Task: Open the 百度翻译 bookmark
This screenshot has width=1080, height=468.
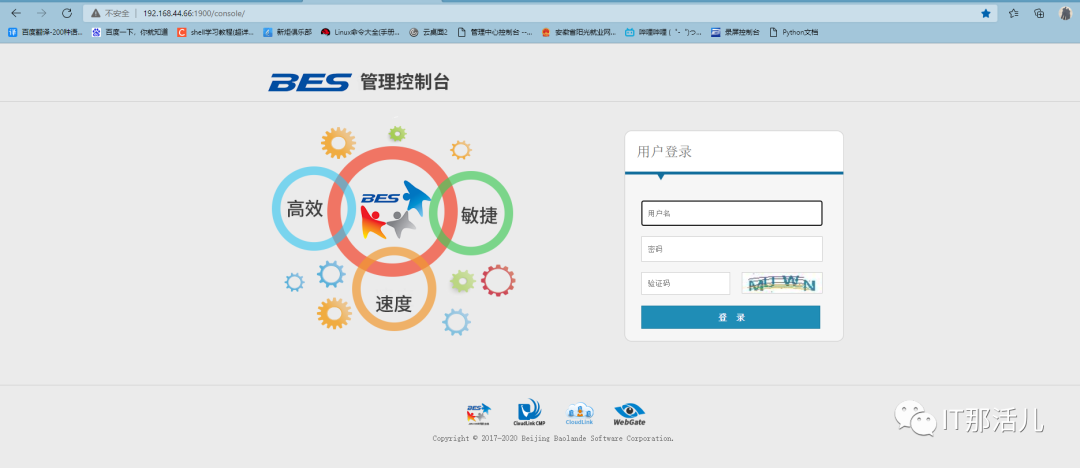Action: click(45, 32)
